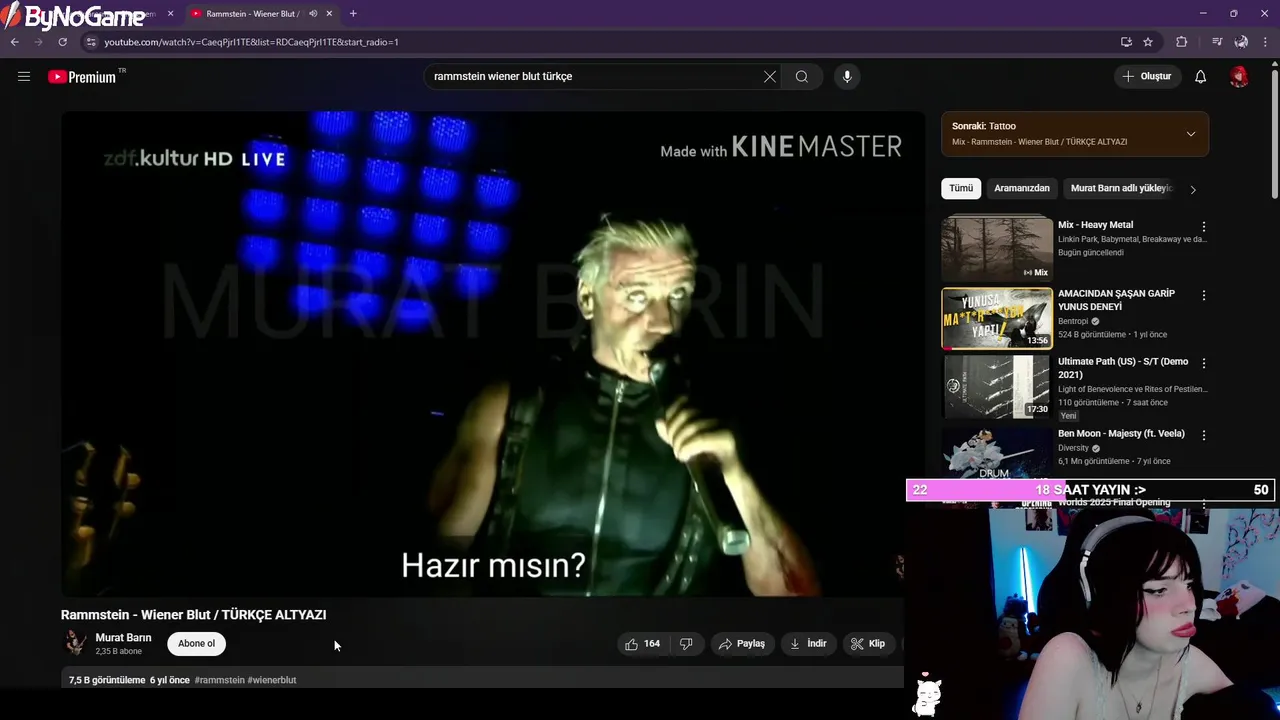Screen dimensions: 1280x720
Task: Go to YouTube Premium home logo
Action: click(82, 77)
